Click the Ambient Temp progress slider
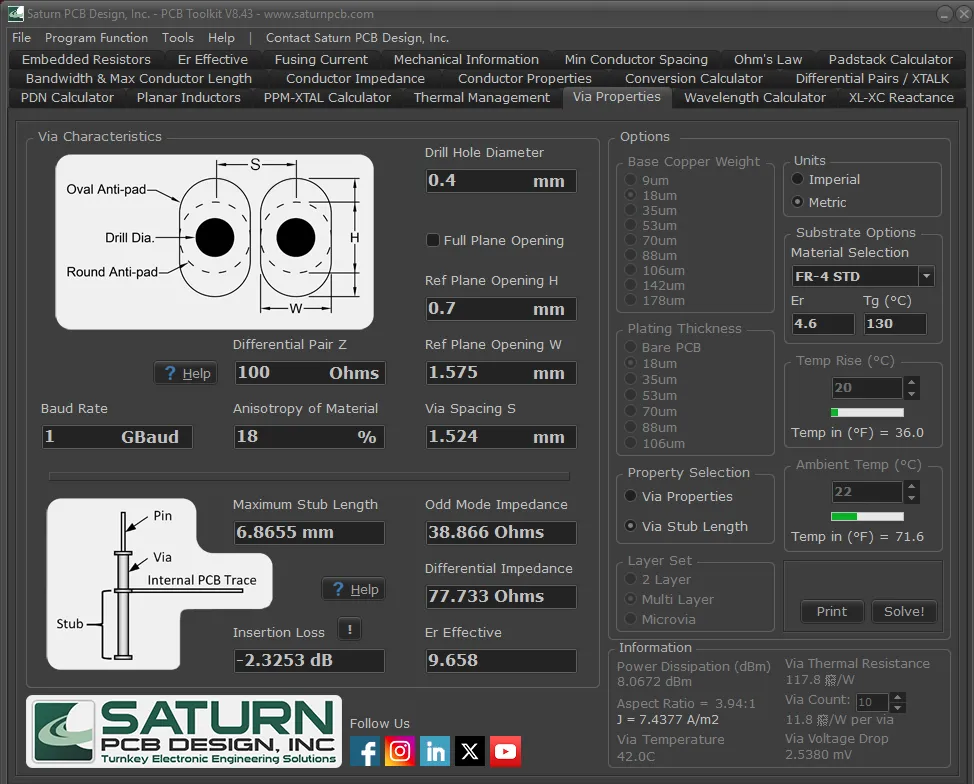The width and height of the screenshot is (974, 784). point(867,516)
